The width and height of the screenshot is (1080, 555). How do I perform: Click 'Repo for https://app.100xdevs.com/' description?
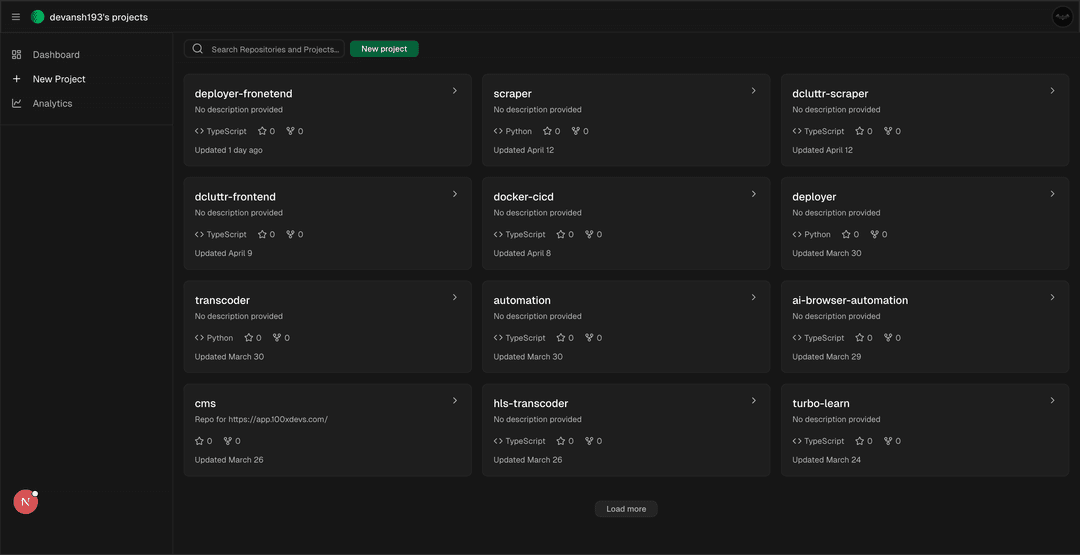pyautogui.click(x=261, y=419)
